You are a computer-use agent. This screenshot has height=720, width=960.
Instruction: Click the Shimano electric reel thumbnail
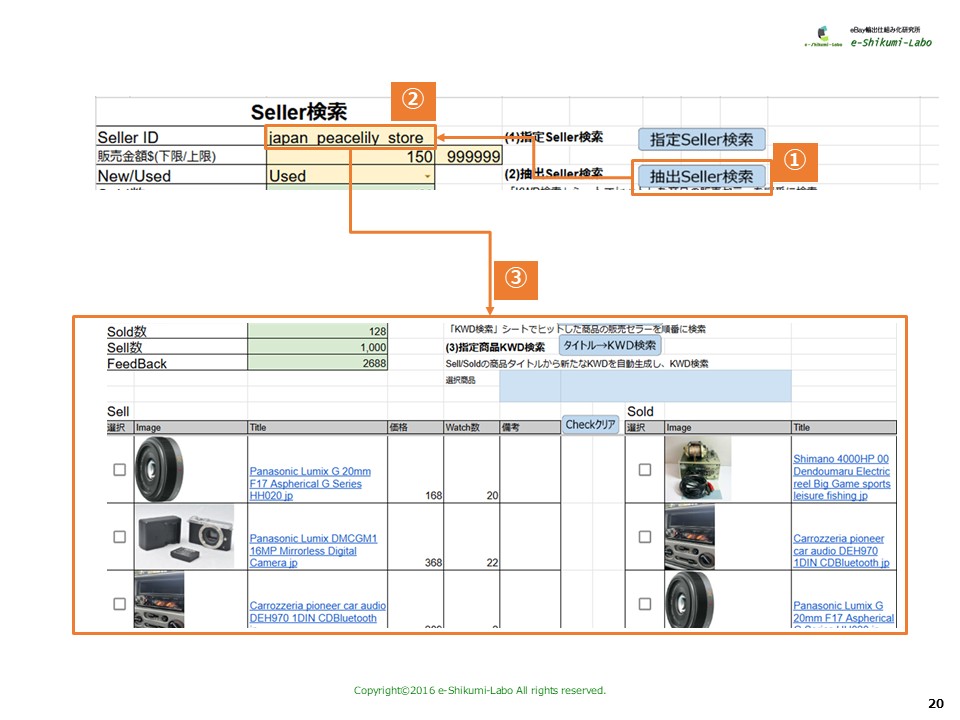(698, 468)
